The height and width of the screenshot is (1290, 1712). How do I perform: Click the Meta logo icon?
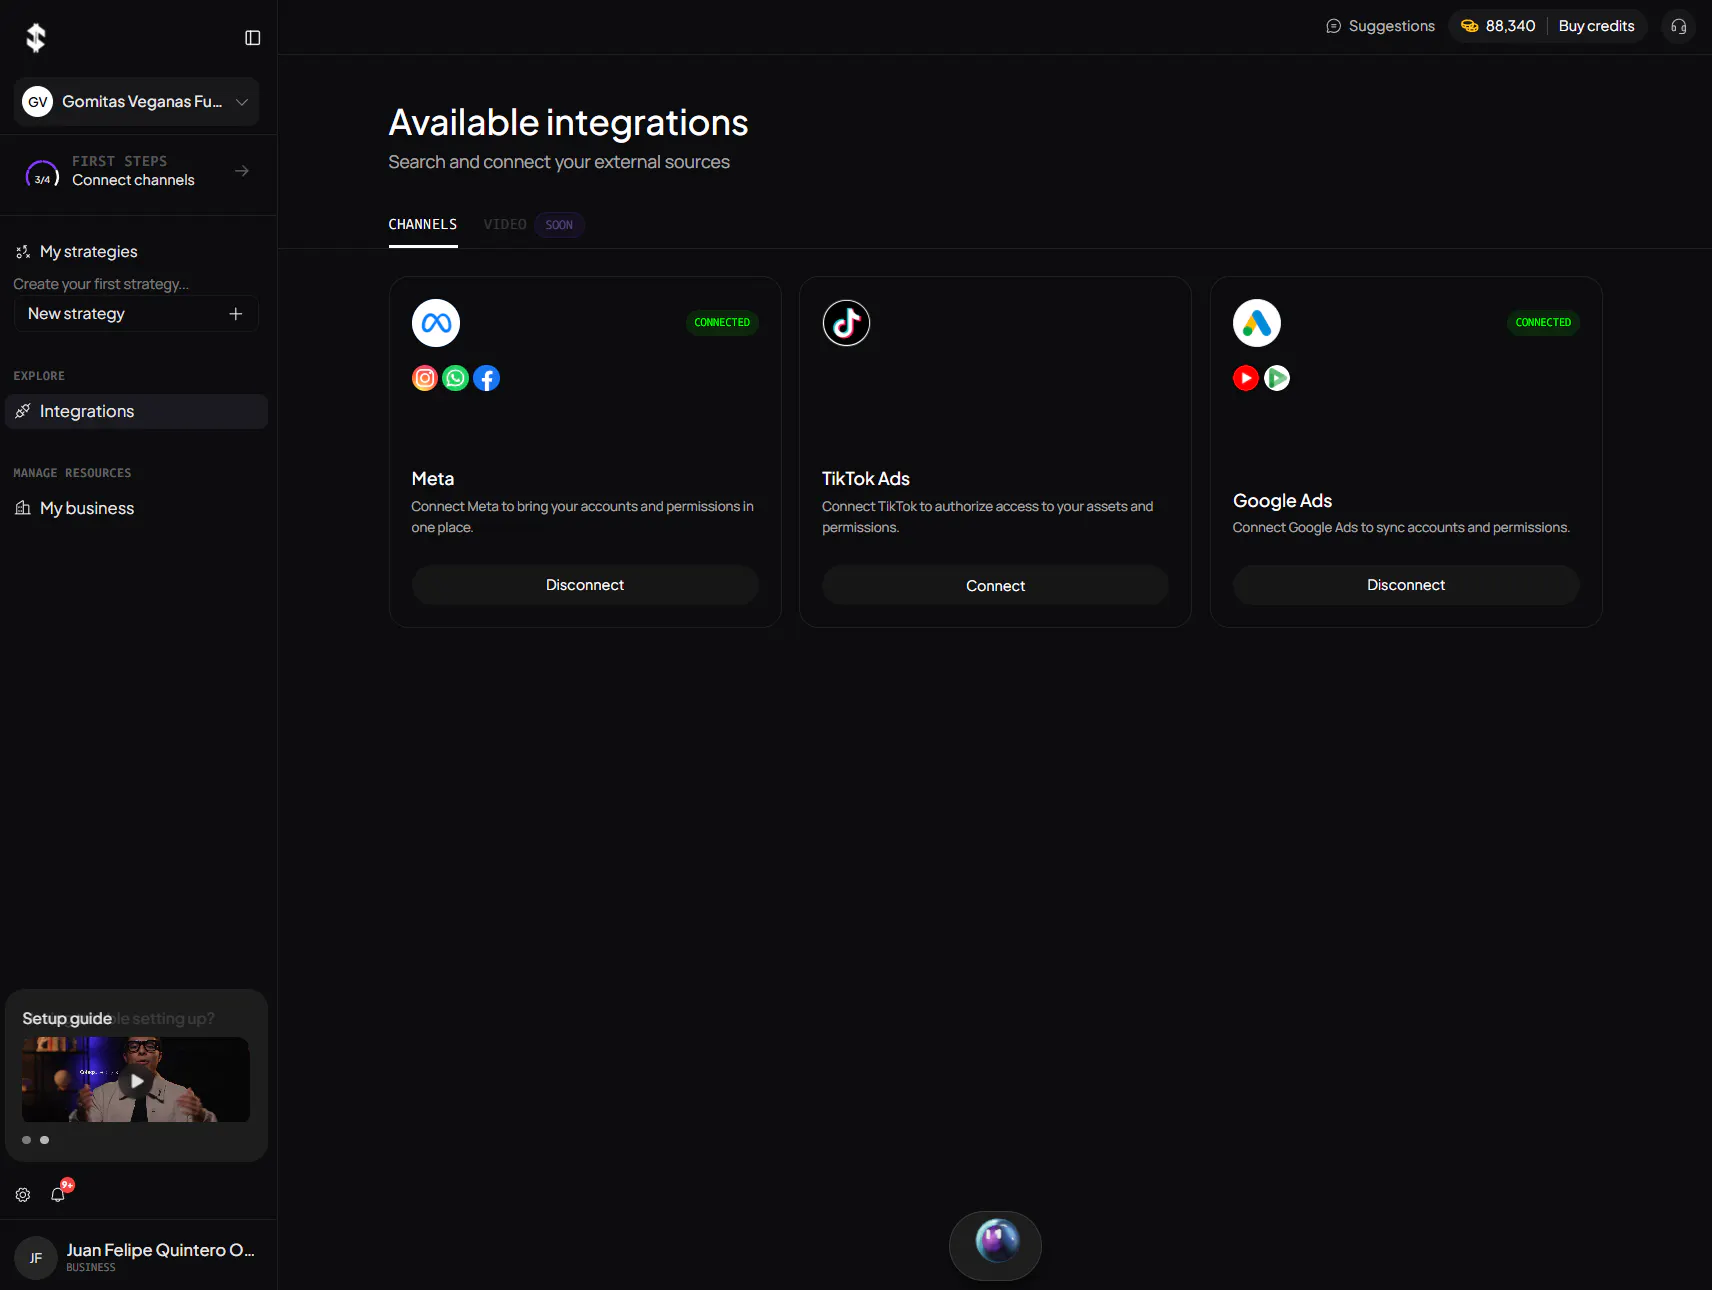point(436,323)
